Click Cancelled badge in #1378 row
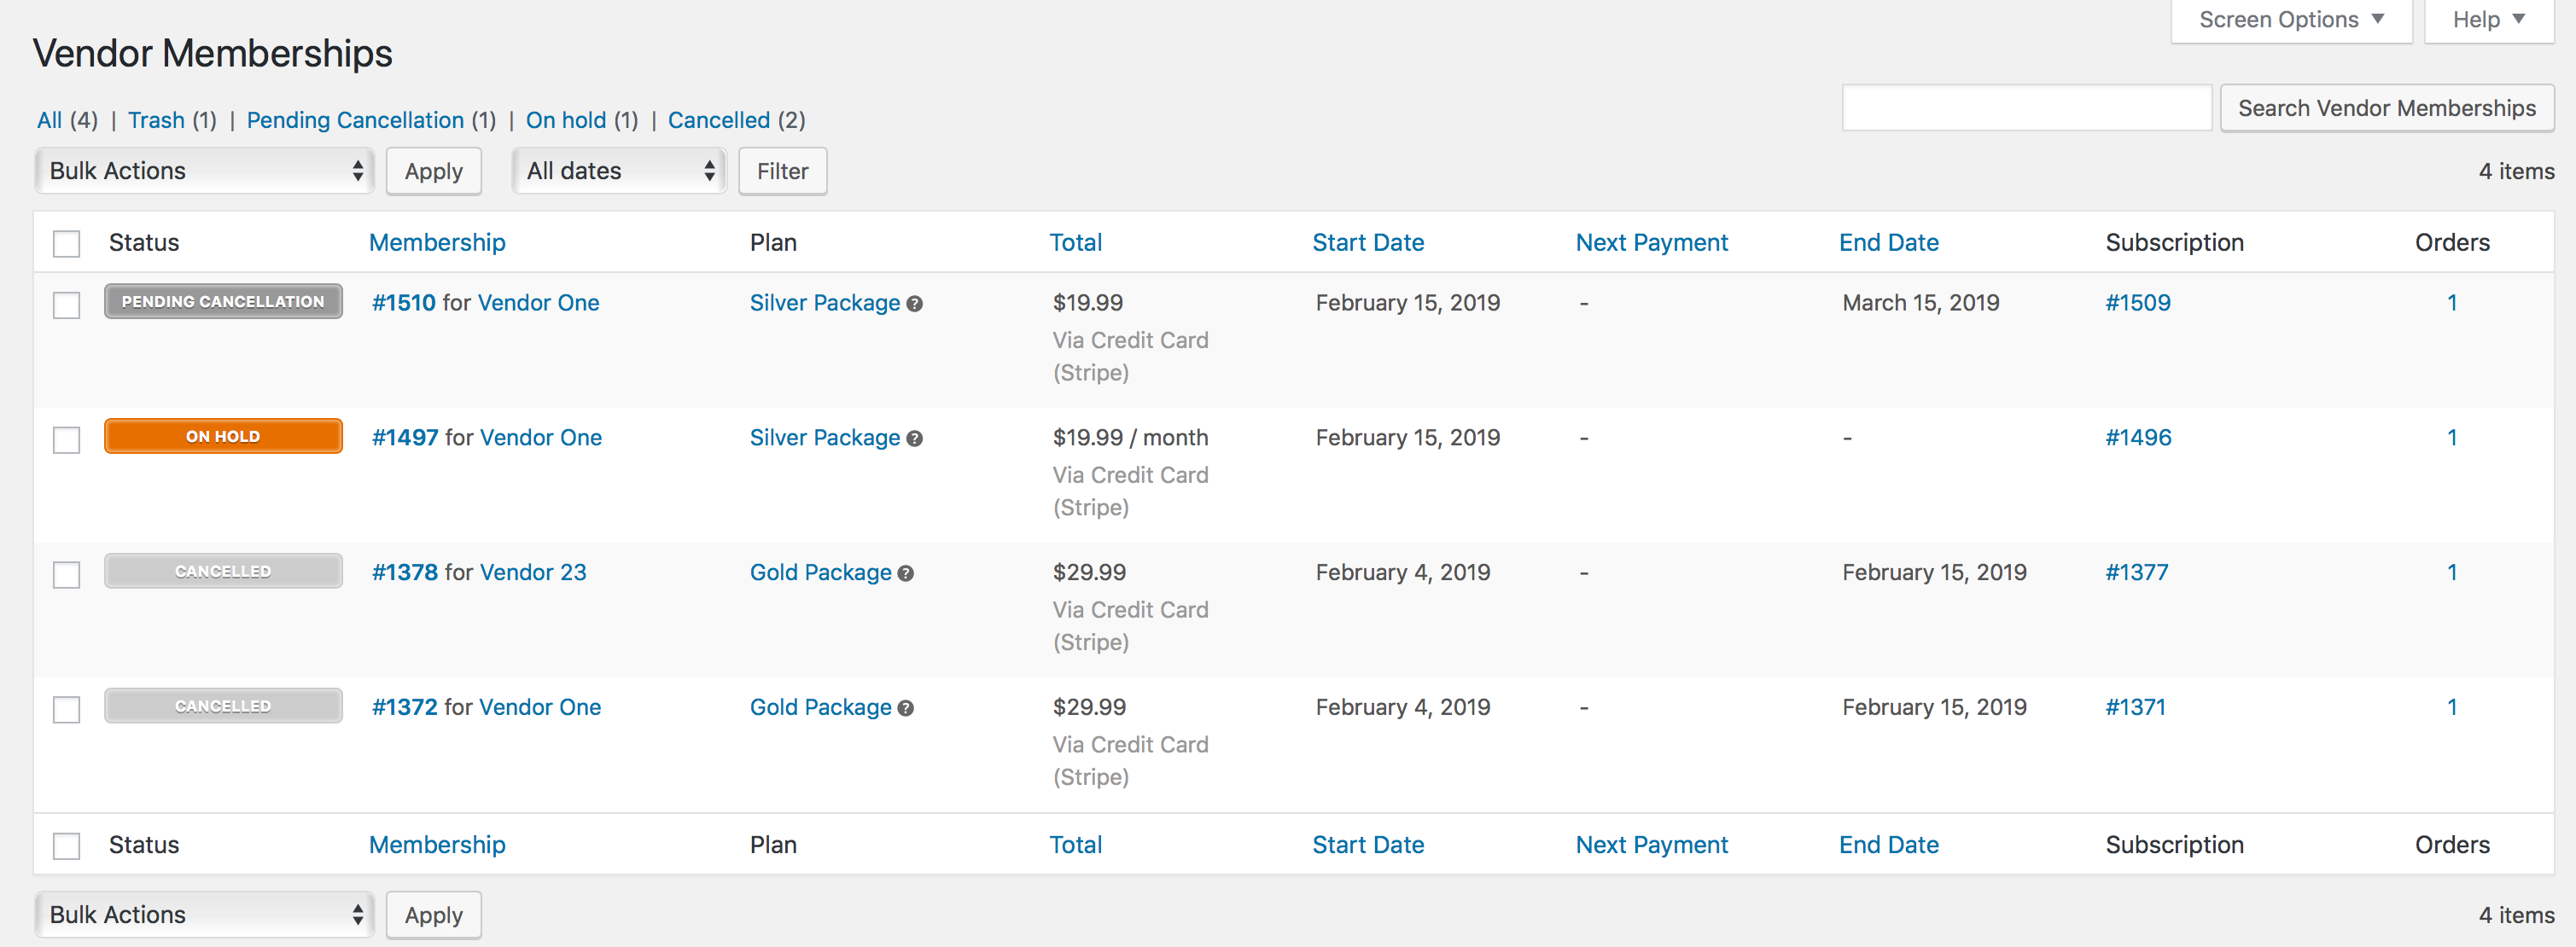 [x=223, y=572]
